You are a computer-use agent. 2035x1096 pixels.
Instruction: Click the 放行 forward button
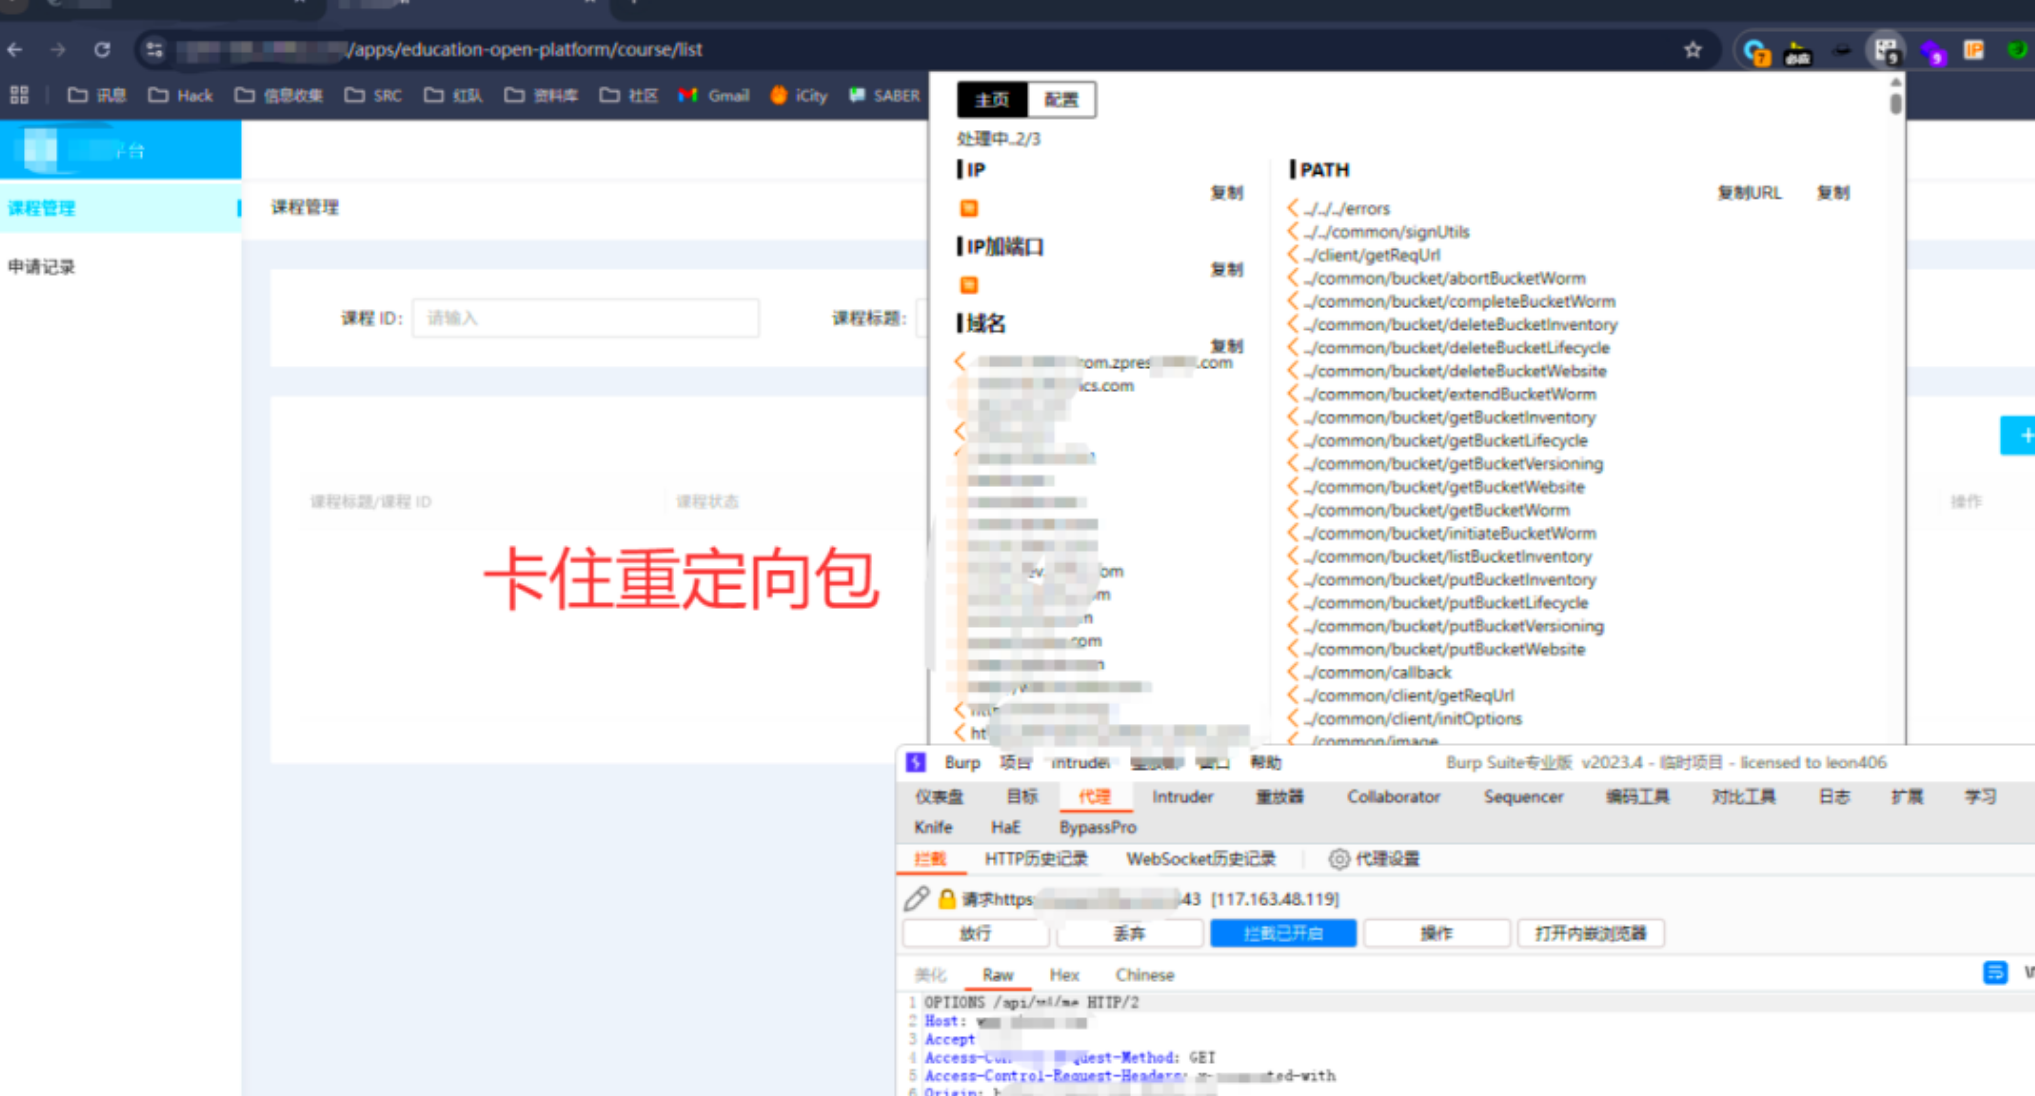pyautogui.click(x=975, y=933)
